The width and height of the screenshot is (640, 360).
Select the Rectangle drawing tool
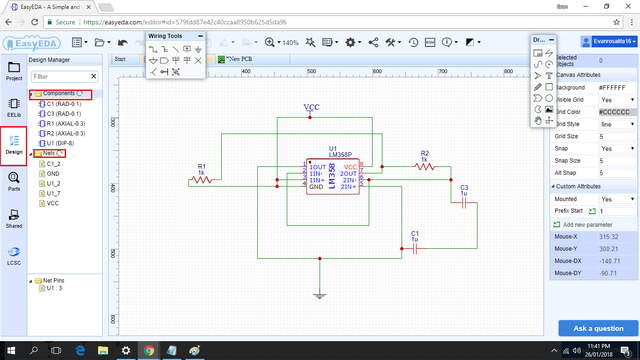(549, 87)
